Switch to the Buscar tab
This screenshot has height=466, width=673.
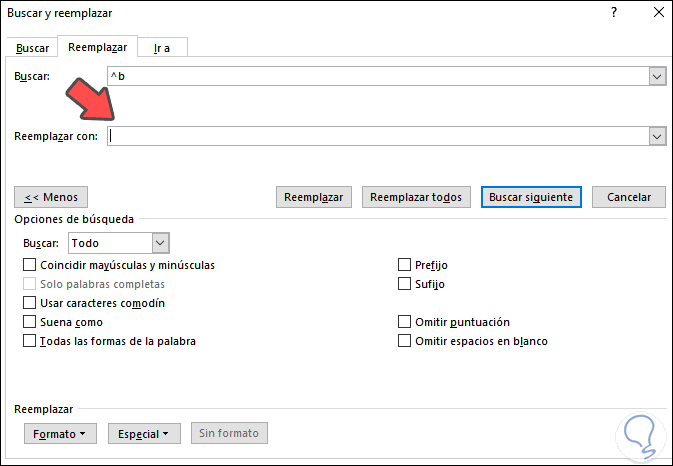(32, 48)
